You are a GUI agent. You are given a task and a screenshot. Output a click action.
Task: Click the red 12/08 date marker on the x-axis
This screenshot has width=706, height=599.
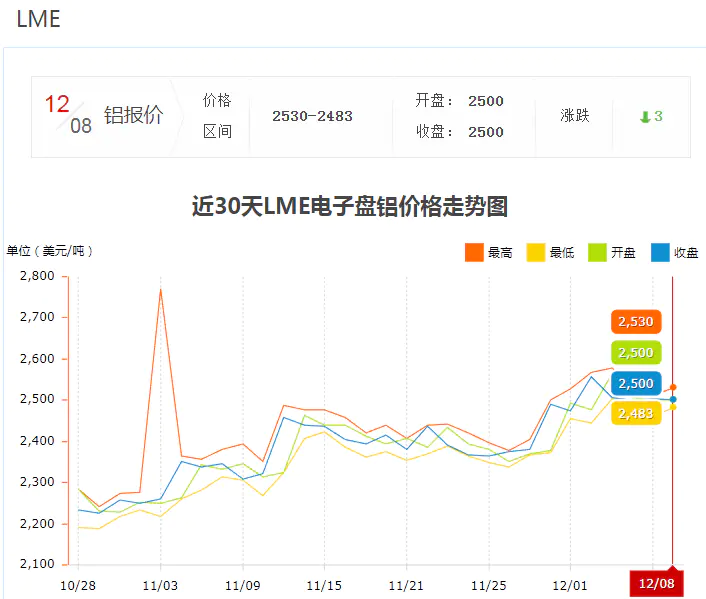coord(656,584)
